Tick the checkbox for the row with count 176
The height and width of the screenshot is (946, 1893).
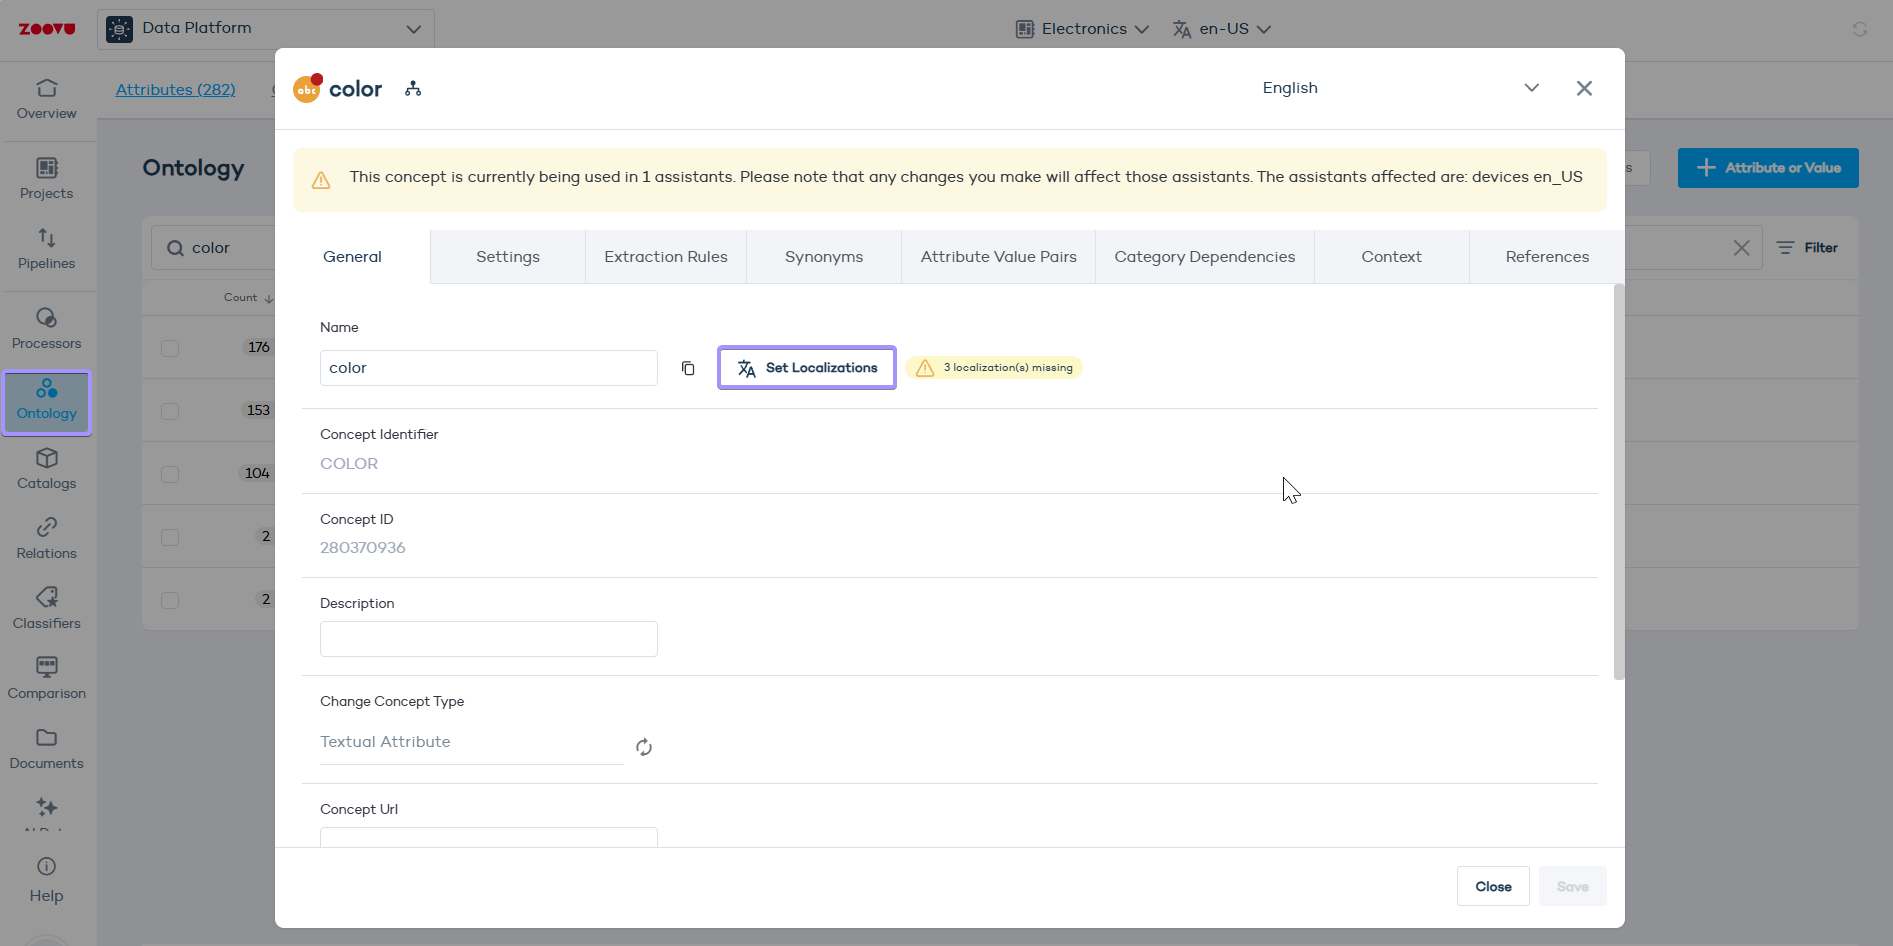pos(170,348)
